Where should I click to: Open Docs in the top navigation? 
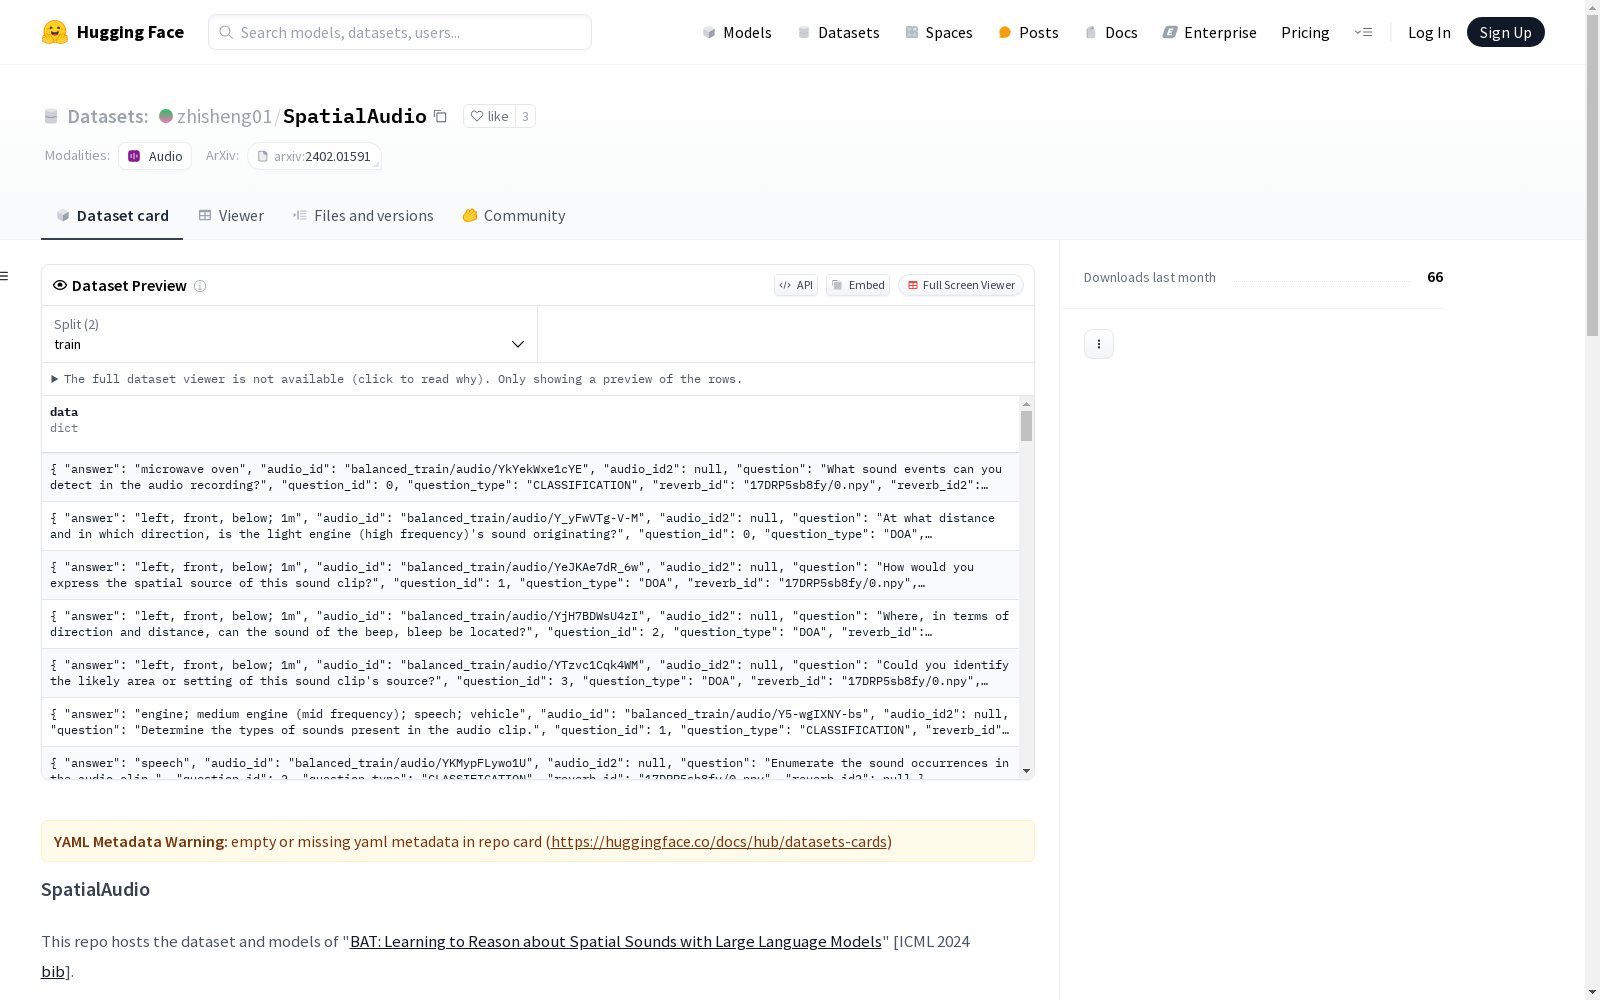click(x=1111, y=32)
